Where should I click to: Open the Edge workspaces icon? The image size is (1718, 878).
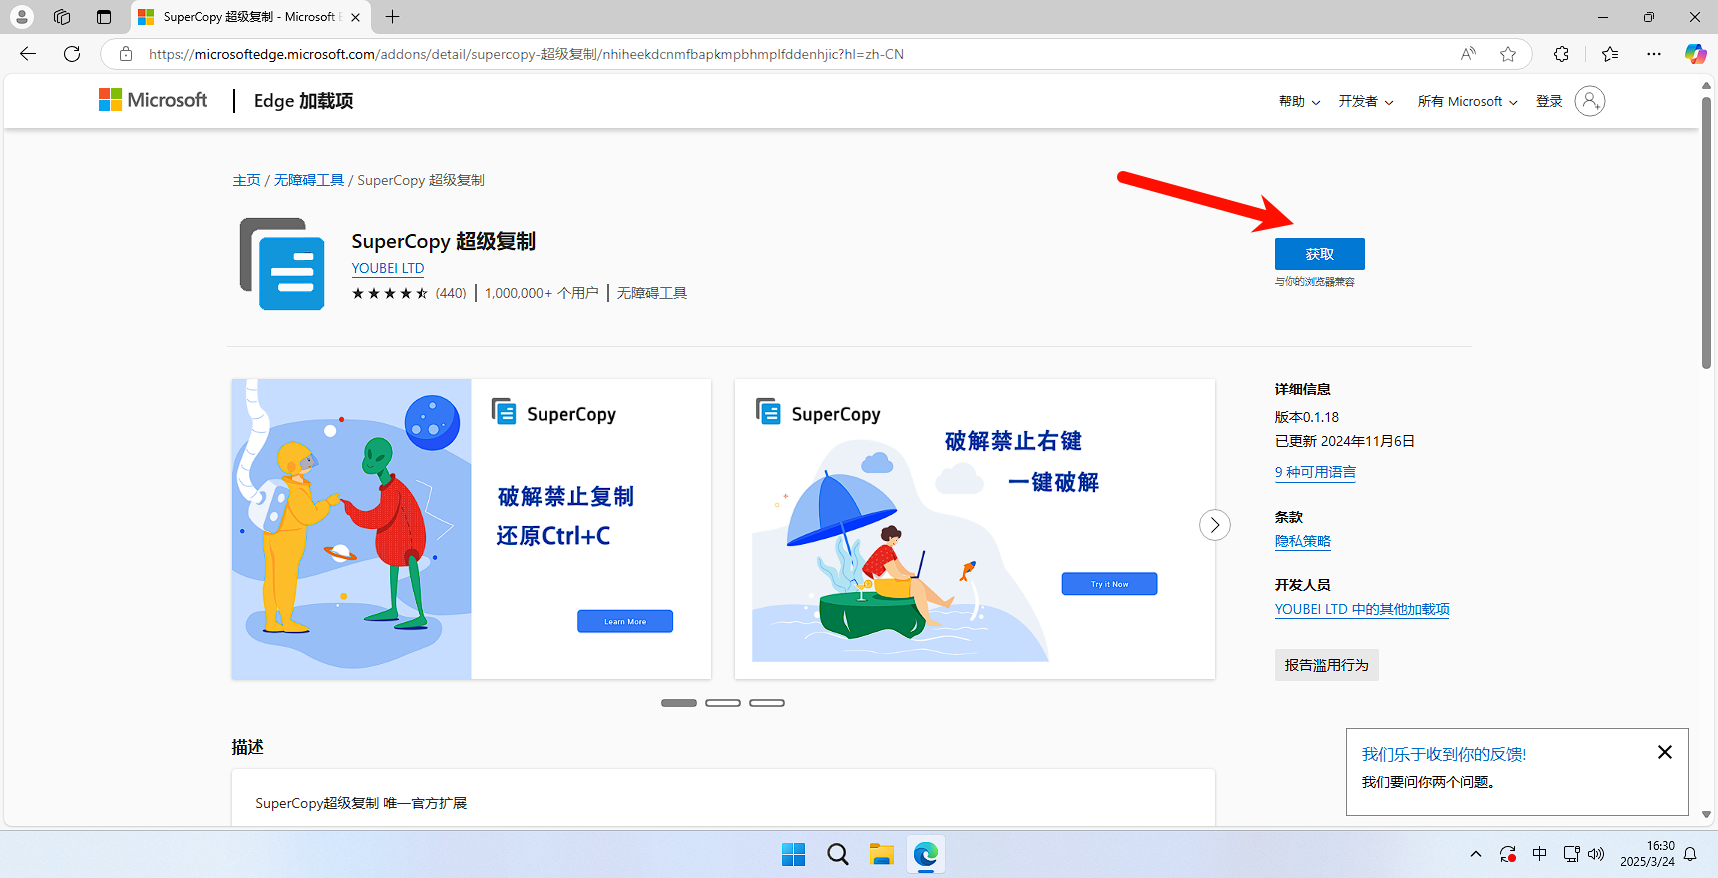tap(62, 17)
